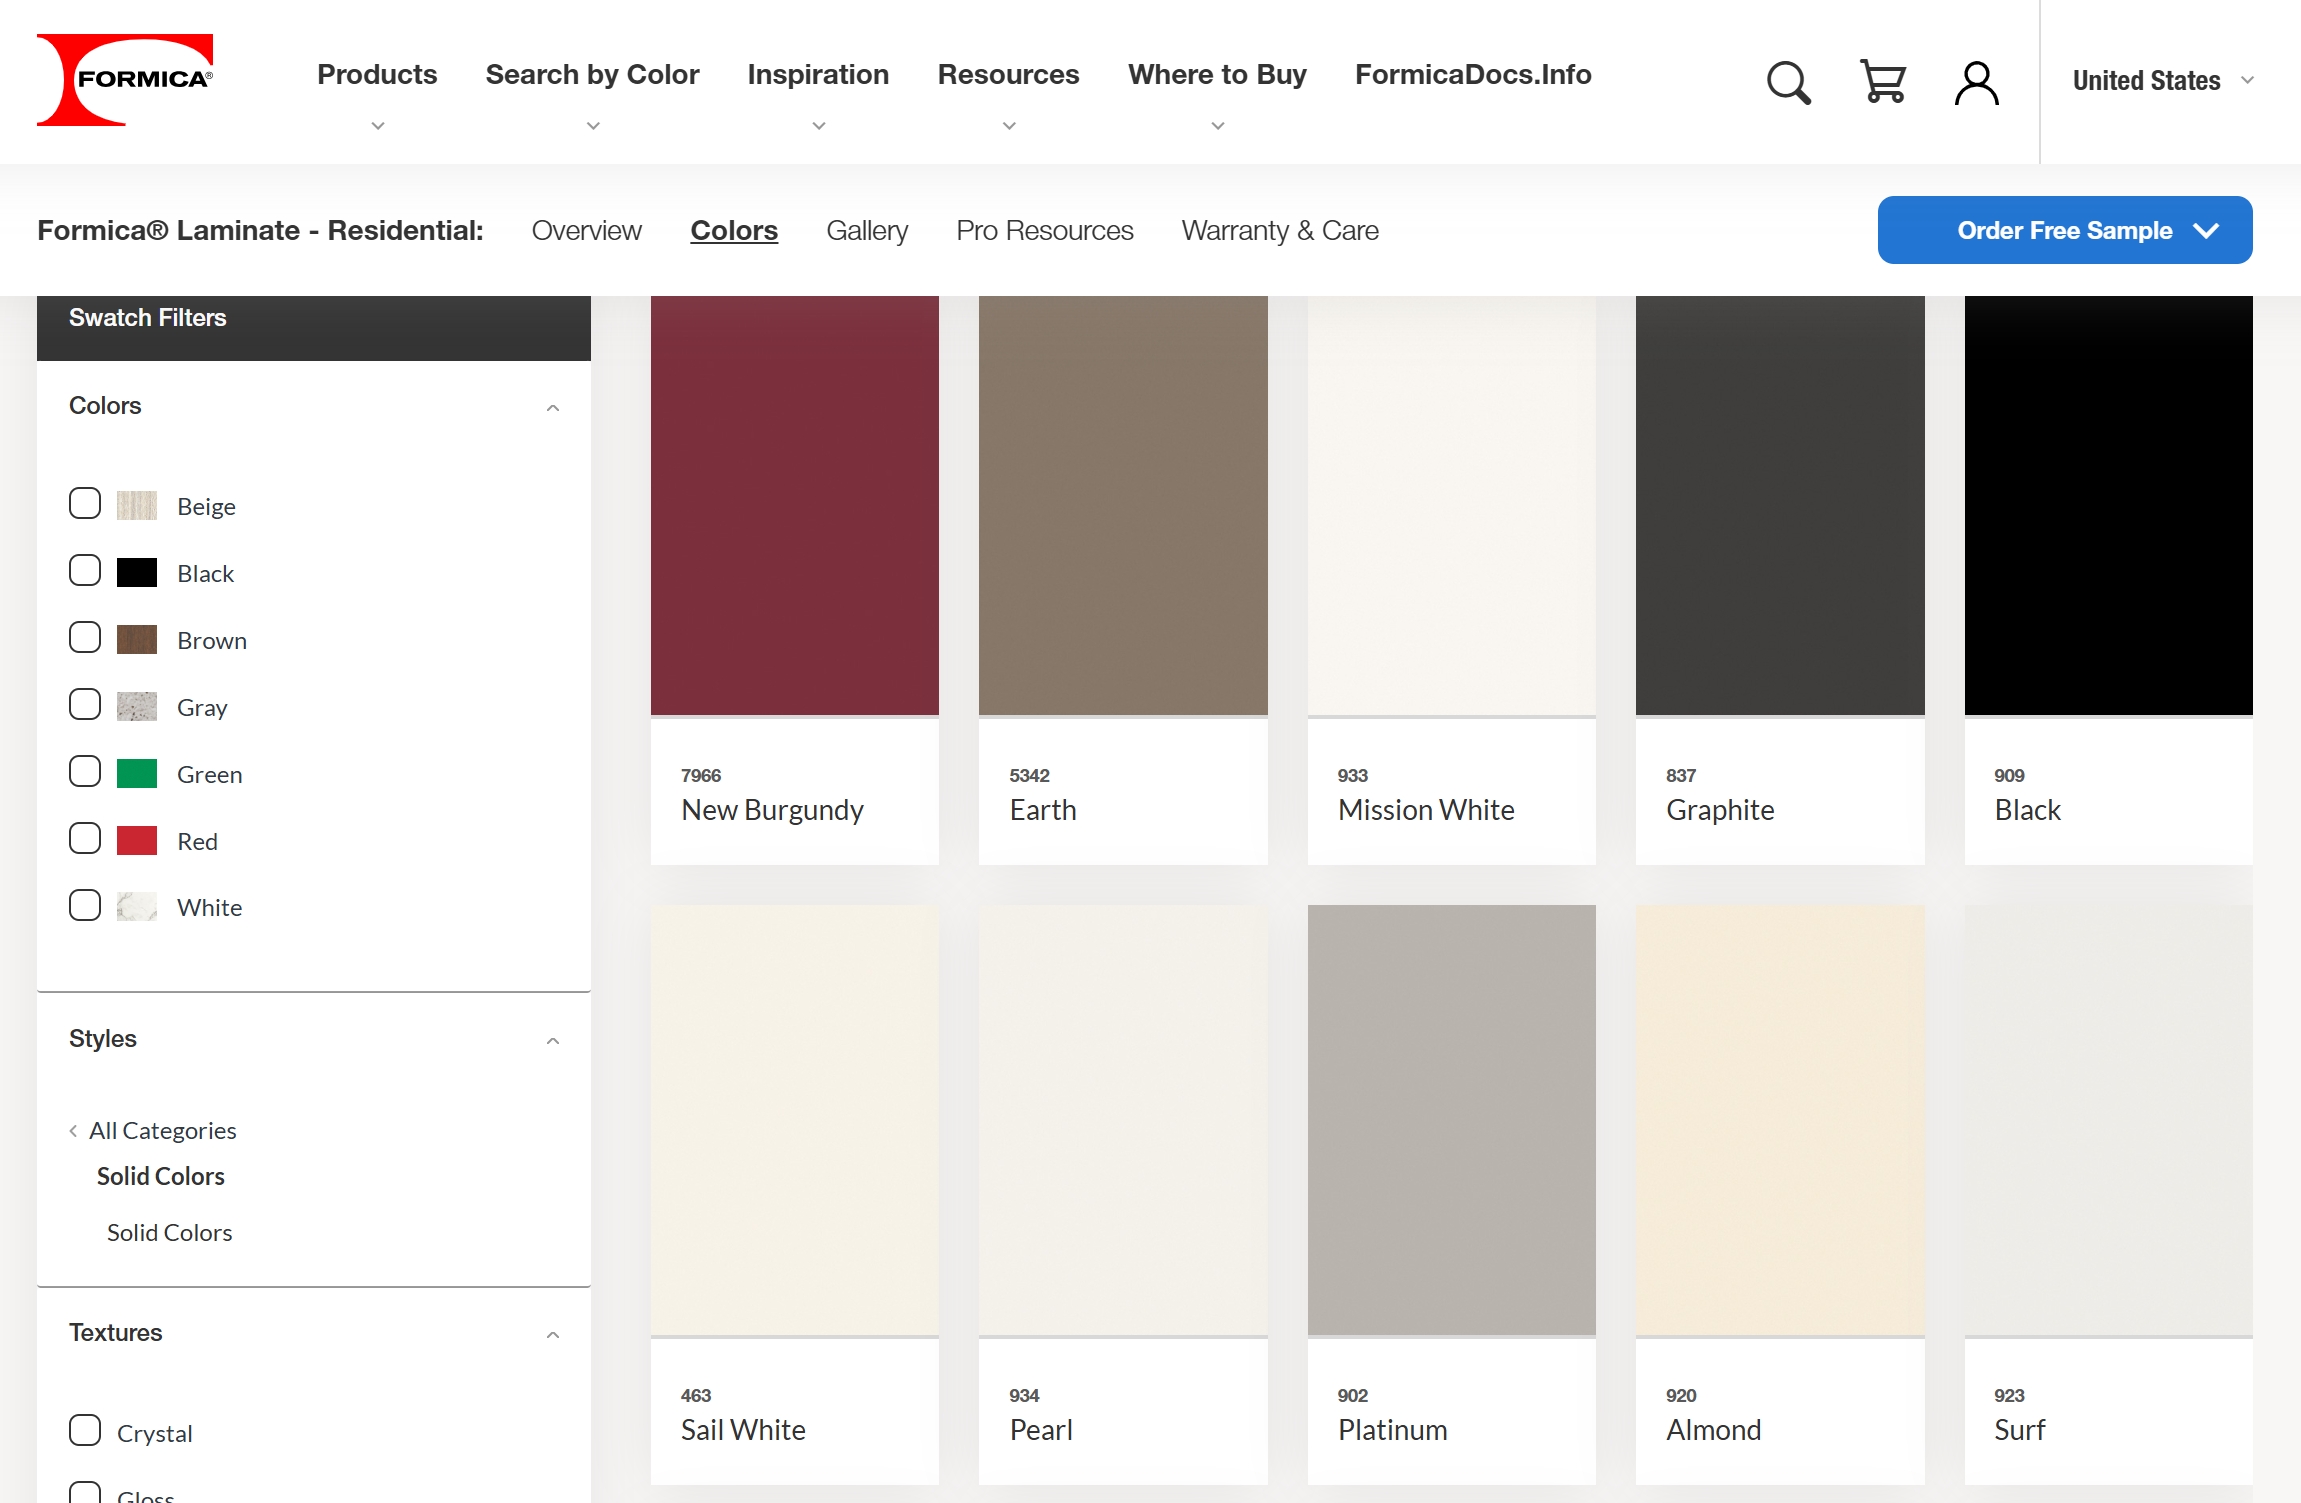The width and height of the screenshot is (2301, 1503).
Task: Click the Formica logo
Action: [125, 80]
